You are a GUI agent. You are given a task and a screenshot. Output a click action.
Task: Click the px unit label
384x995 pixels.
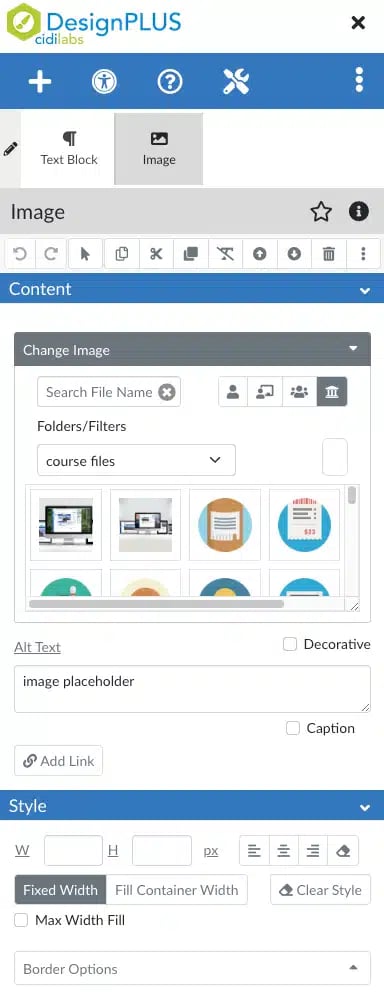(211, 851)
